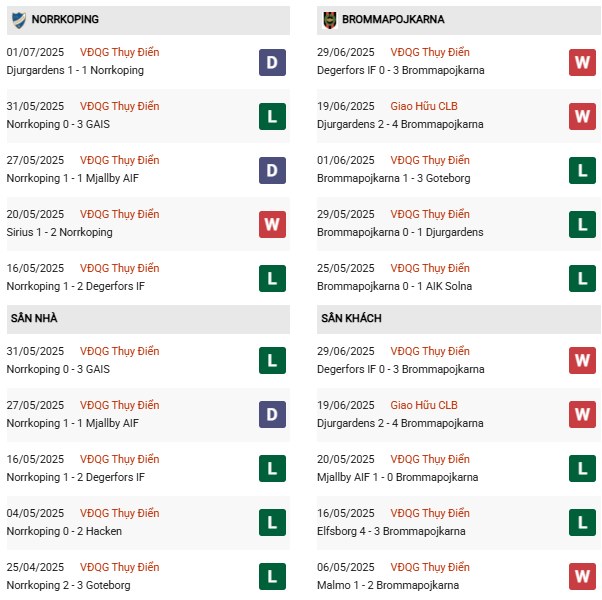Select the SÂN KHÁCH section header

point(351,318)
